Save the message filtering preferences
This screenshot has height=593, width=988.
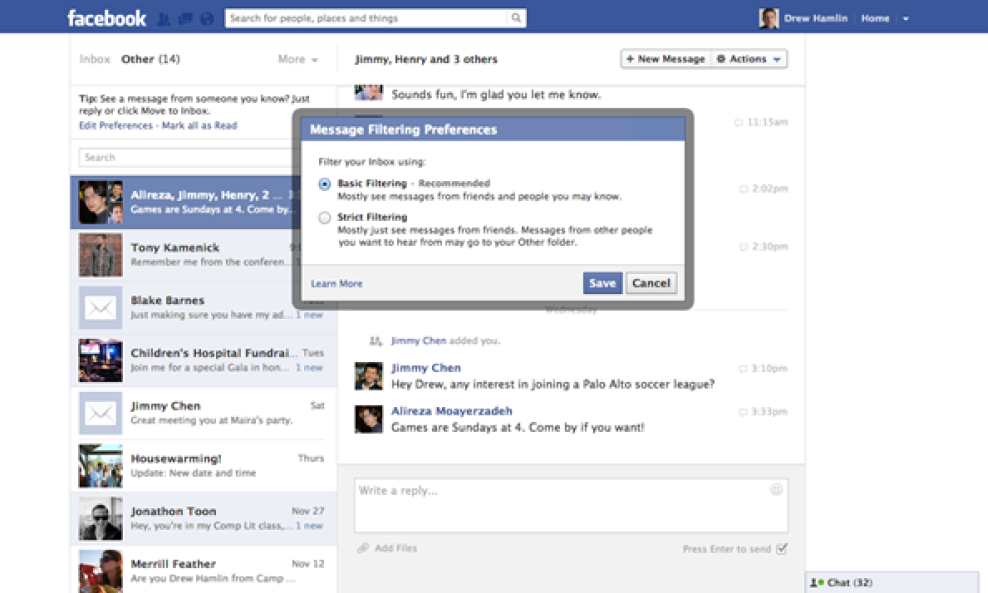(602, 283)
